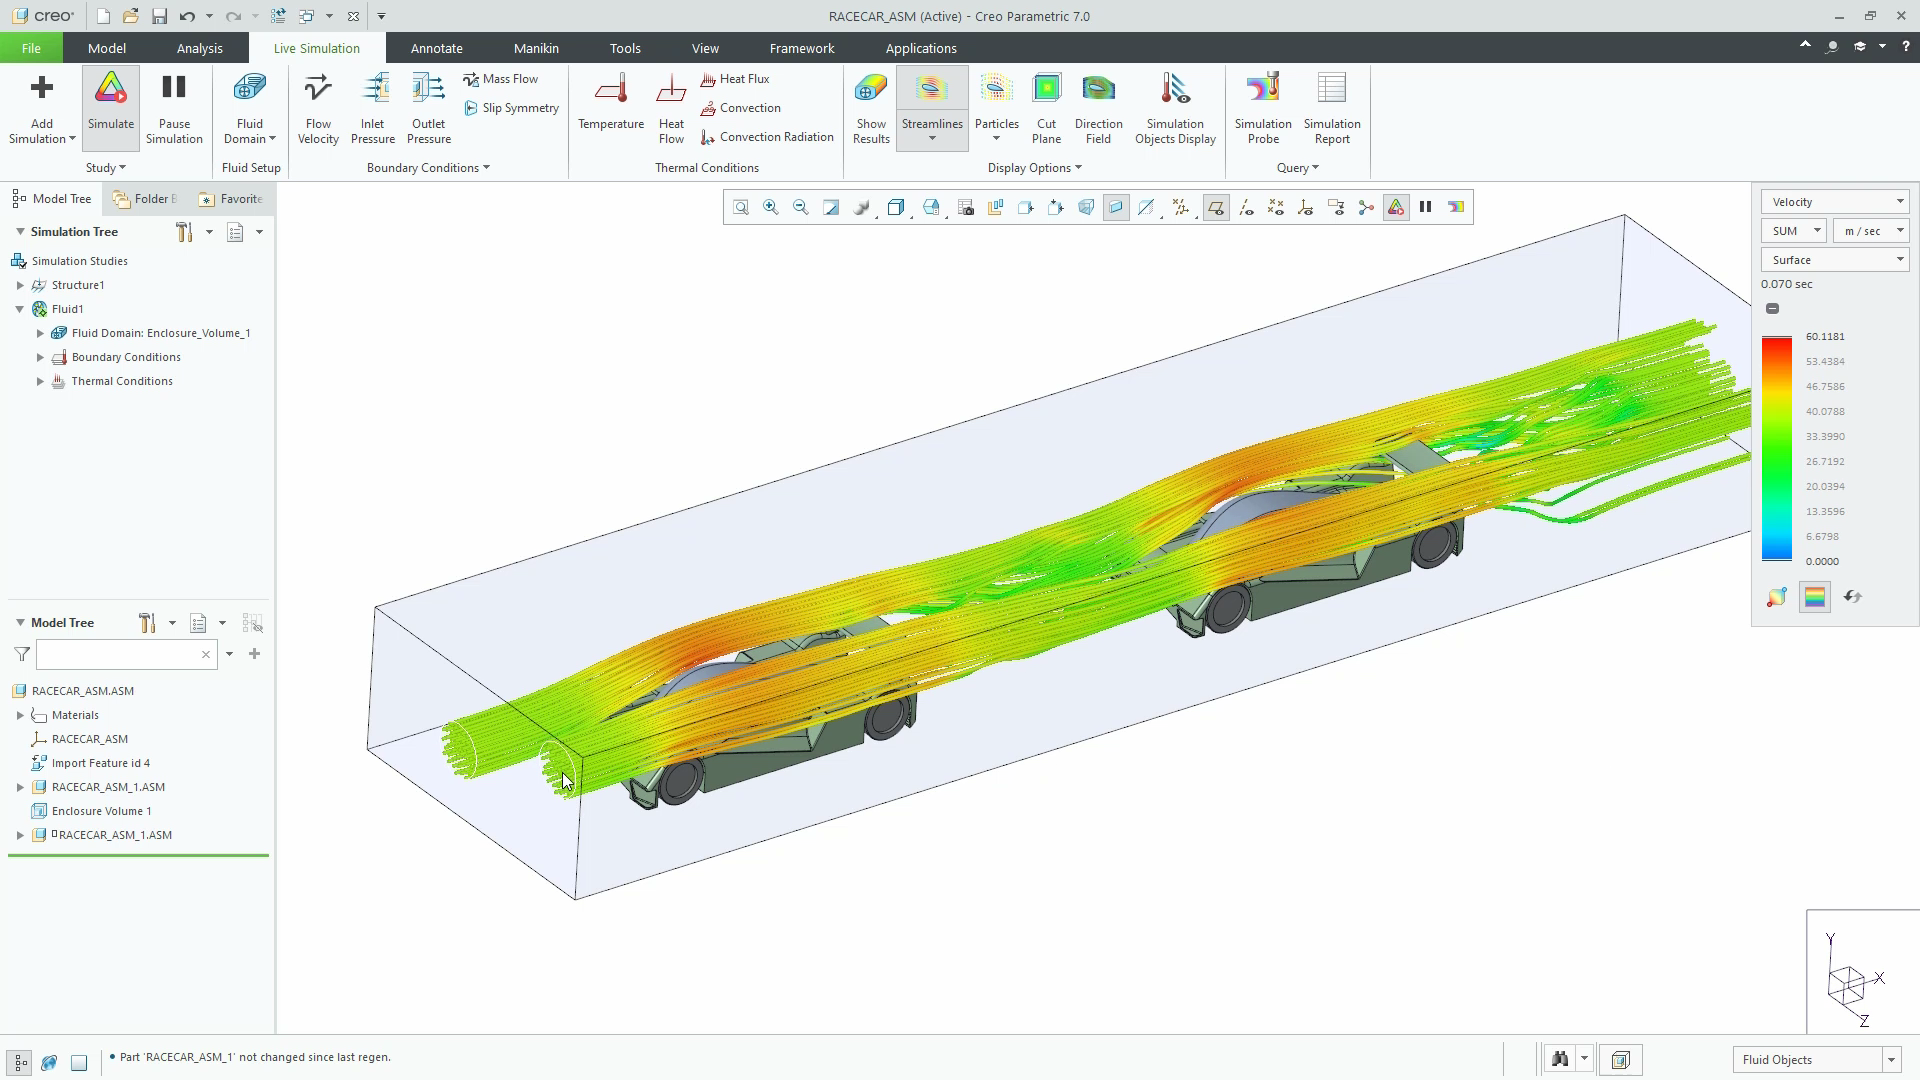Toggle the Cut Plane display
The image size is (1920, 1080).
[1046, 108]
